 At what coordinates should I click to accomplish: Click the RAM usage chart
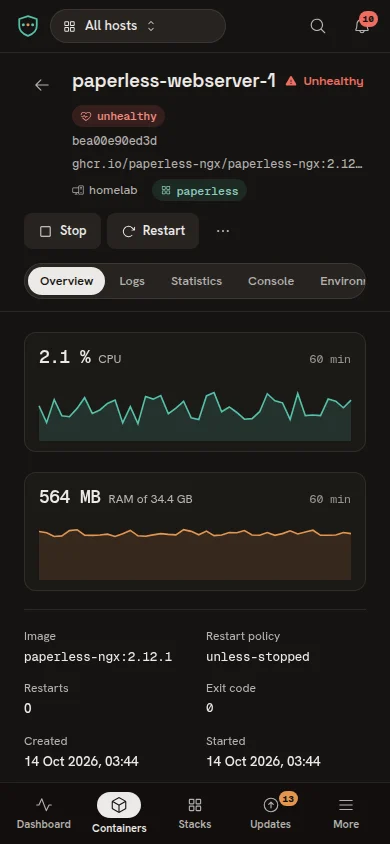click(x=195, y=553)
